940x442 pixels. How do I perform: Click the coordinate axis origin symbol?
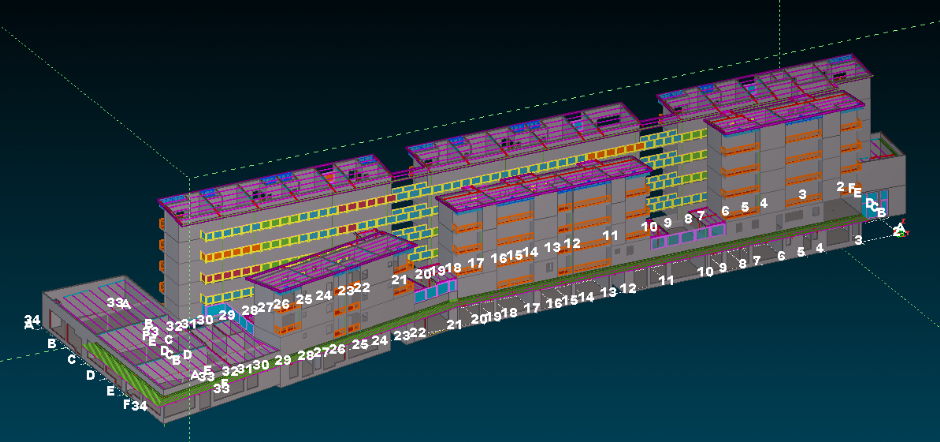click(x=899, y=229)
